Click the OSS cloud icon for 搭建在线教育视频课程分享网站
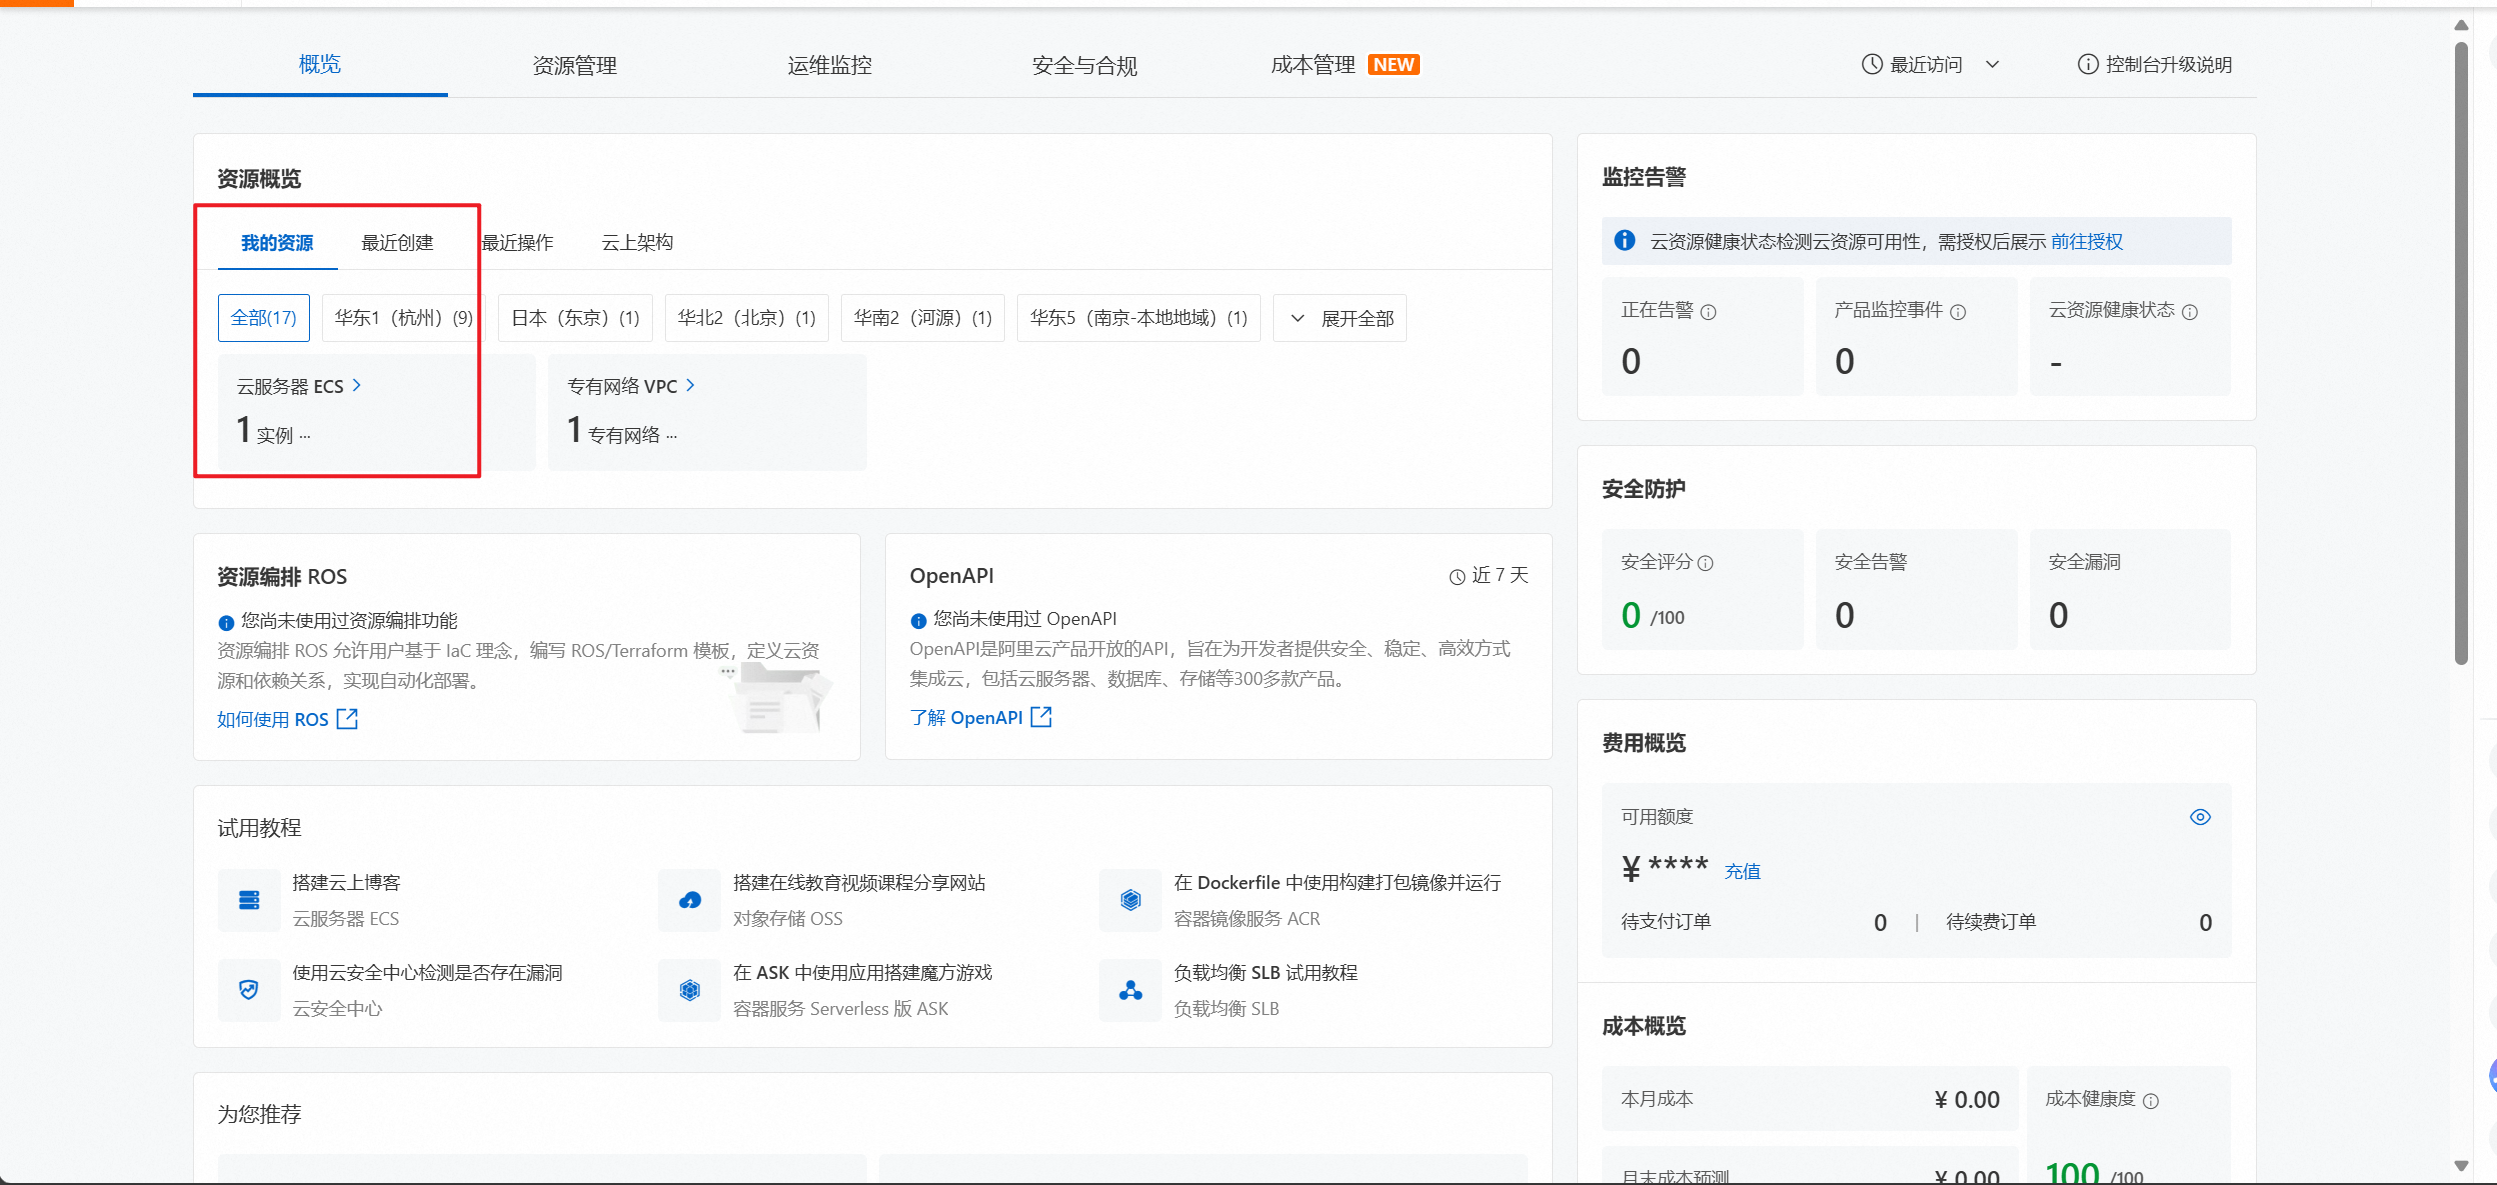2497x1185 pixels. 690,900
